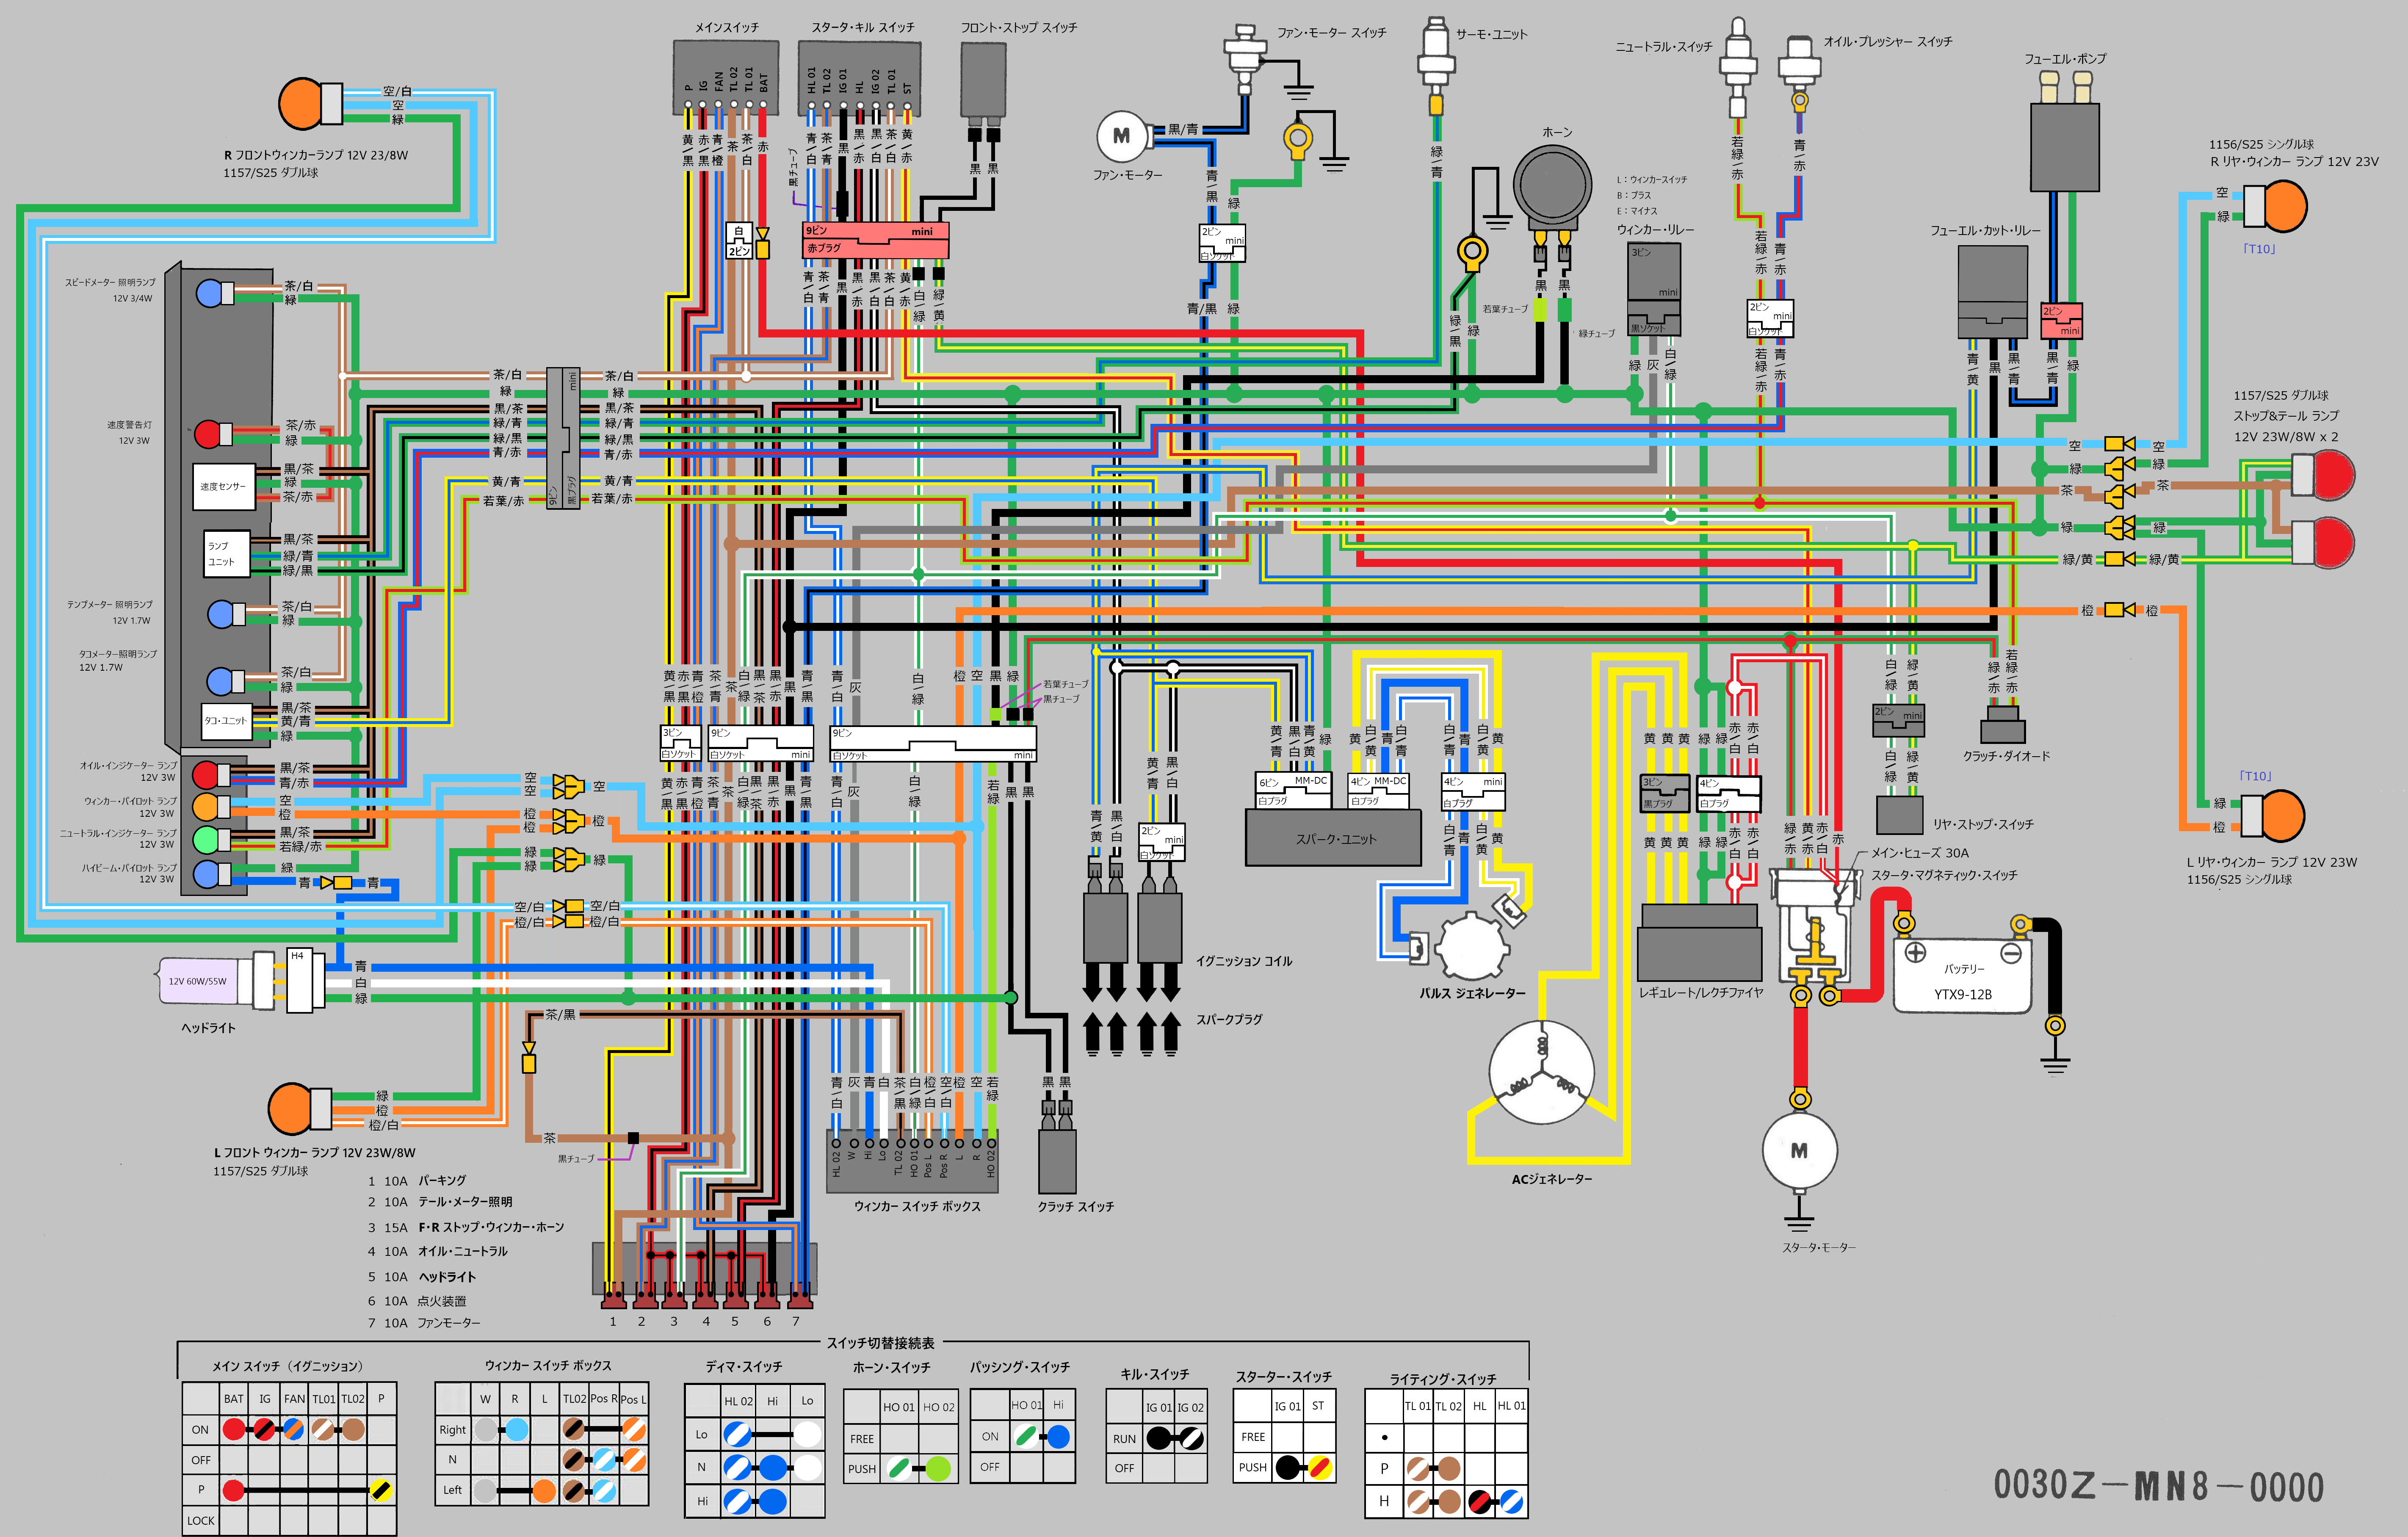Click the lamp unit box in meter
The width and height of the screenshot is (2408, 1537).
click(x=226, y=553)
